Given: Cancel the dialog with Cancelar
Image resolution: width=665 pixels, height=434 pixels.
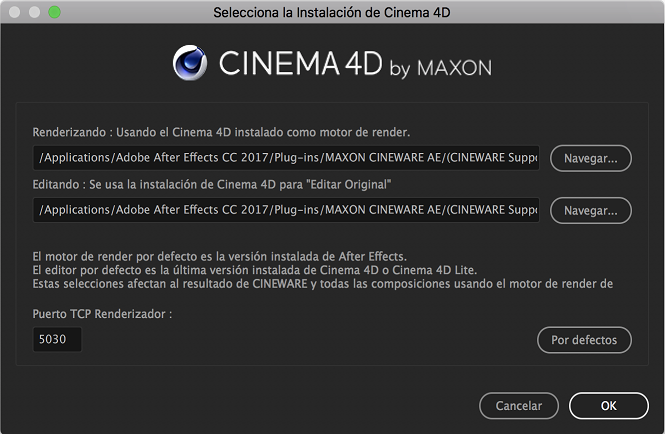Looking at the screenshot, I should (x=519, y=405).
